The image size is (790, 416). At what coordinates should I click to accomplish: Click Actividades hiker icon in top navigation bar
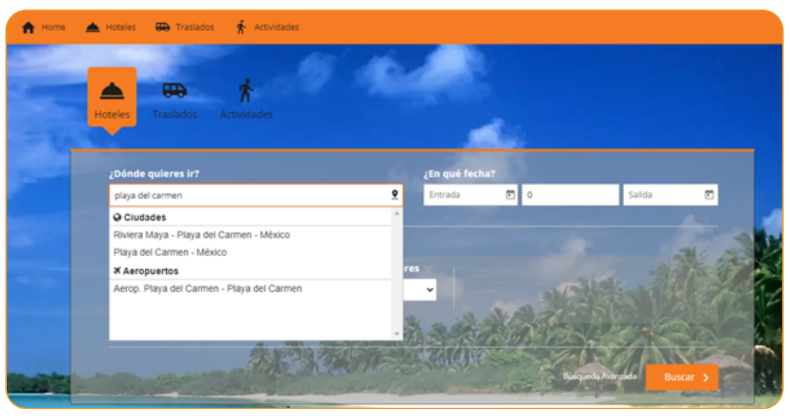coord(241,27)
